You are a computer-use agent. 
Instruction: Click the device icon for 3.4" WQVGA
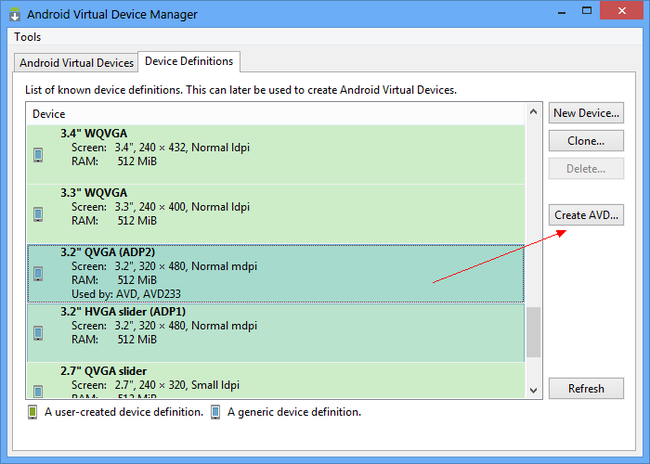coord(38,155)
